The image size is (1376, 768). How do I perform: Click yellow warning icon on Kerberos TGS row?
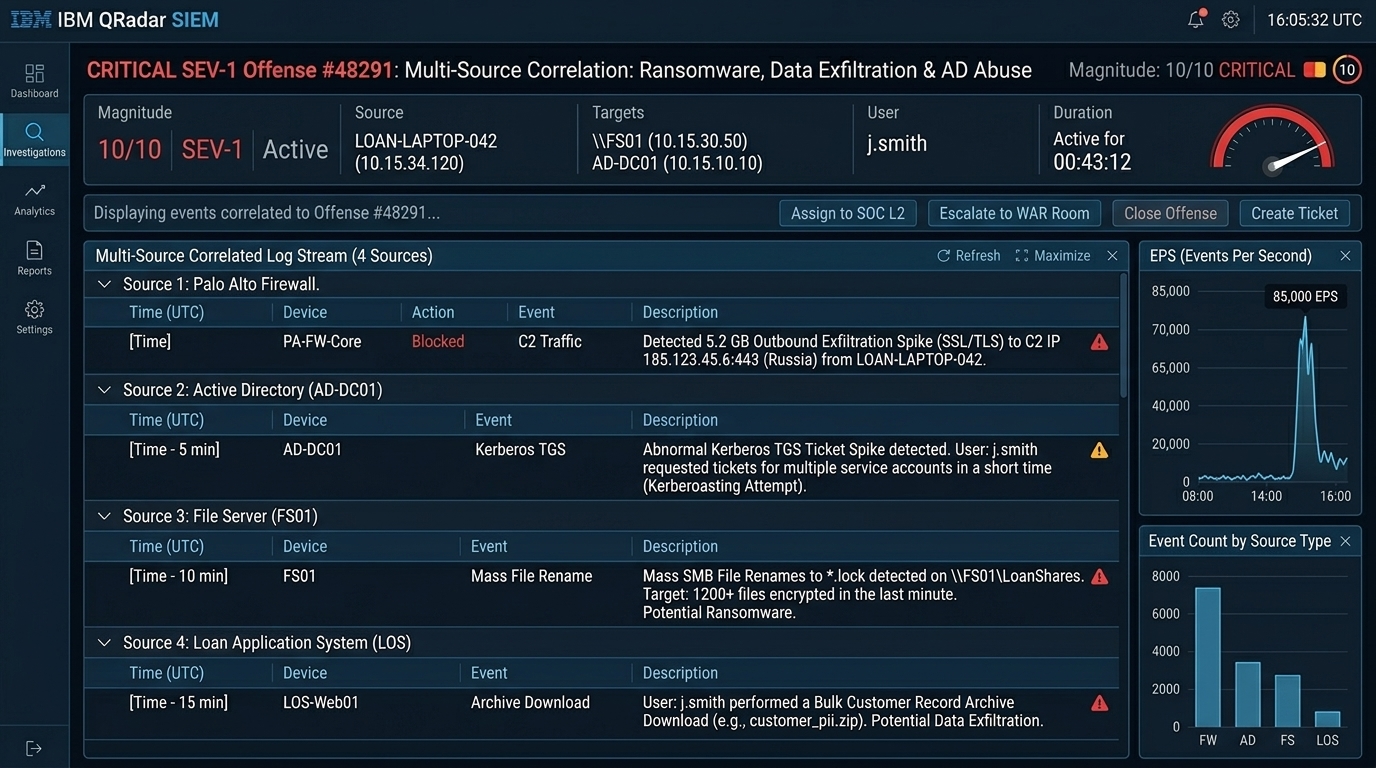tap(1099, 450)
